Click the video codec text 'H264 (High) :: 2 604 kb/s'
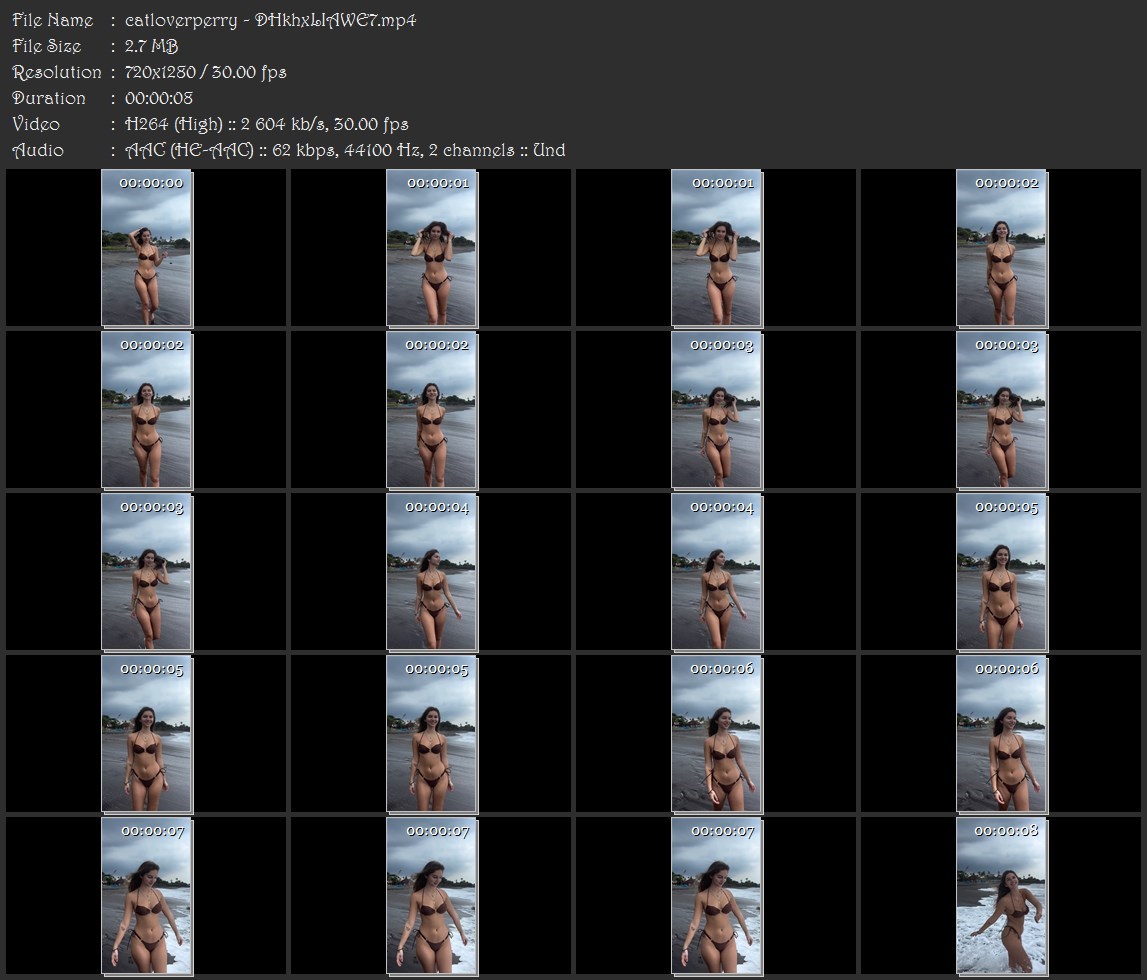Image resolution: width=1147 pixels, height=980 pixels. tap(226, 124)
